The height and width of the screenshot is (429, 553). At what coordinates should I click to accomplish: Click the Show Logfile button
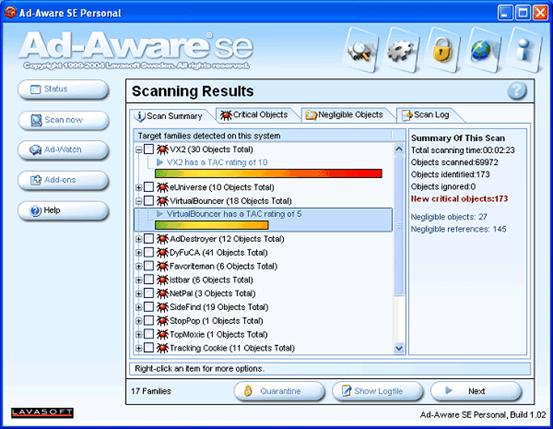[x=377, y=391]
